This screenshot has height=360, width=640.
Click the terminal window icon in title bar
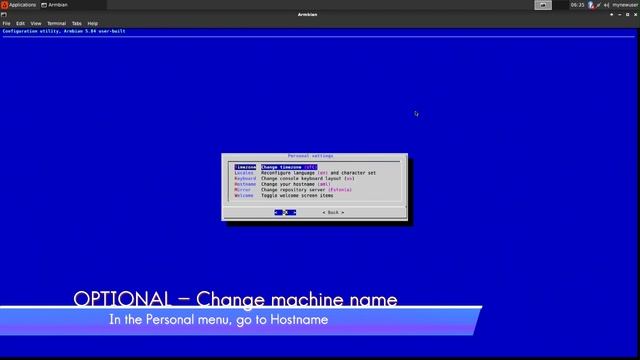coord(4,14)
